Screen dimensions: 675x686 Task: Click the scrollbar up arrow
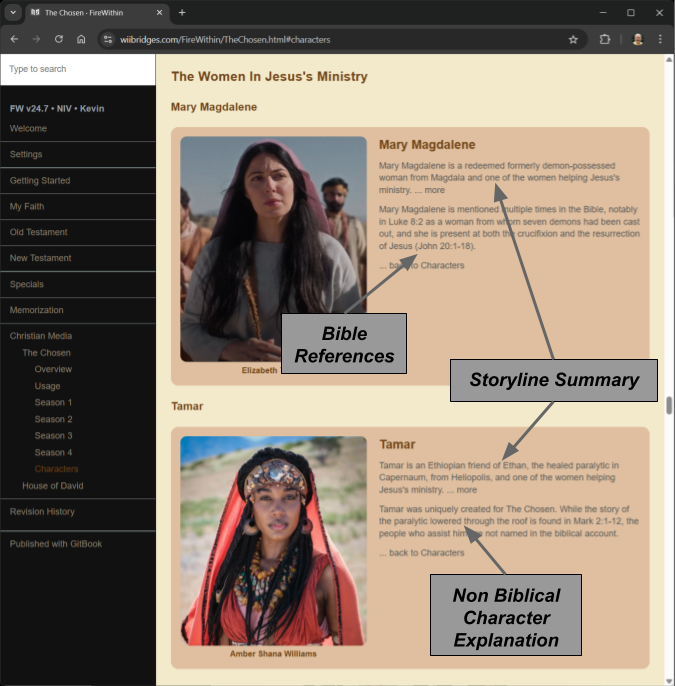tap(669, 60)
